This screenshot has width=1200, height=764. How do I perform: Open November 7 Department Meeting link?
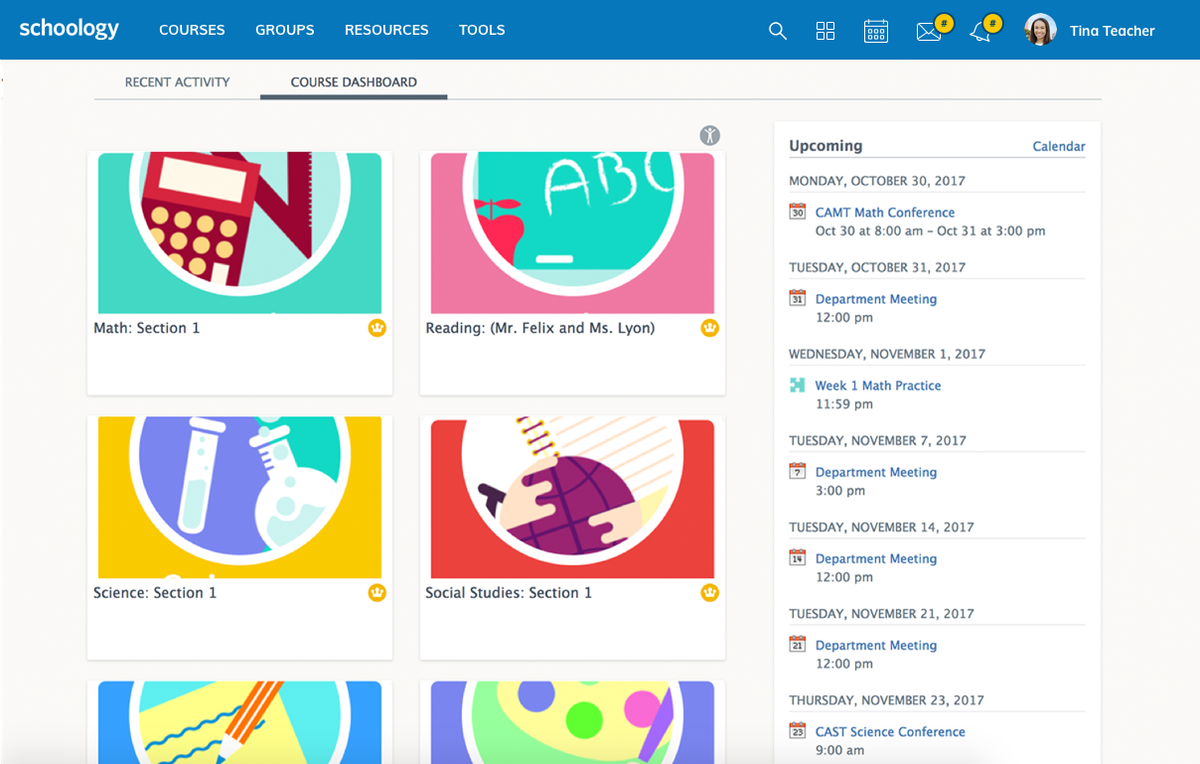pos(876,472)
